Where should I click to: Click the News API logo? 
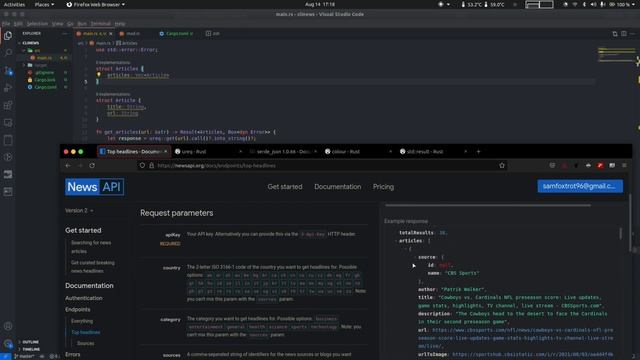pyautogui.click(x=95, y=187)
